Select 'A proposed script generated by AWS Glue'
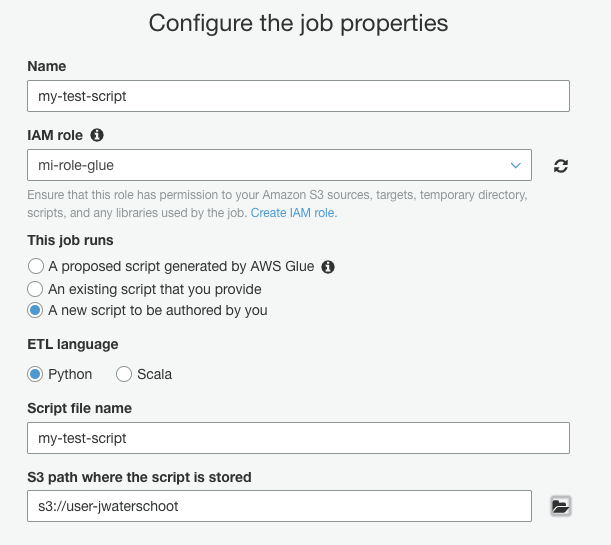The image size is (611, 545). pos(36,267)
